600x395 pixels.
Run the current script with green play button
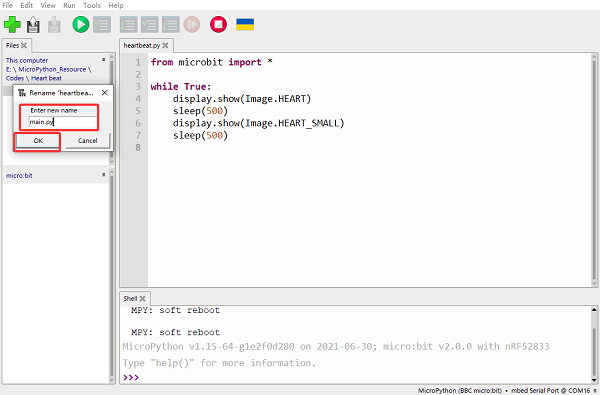pos(81,24)
